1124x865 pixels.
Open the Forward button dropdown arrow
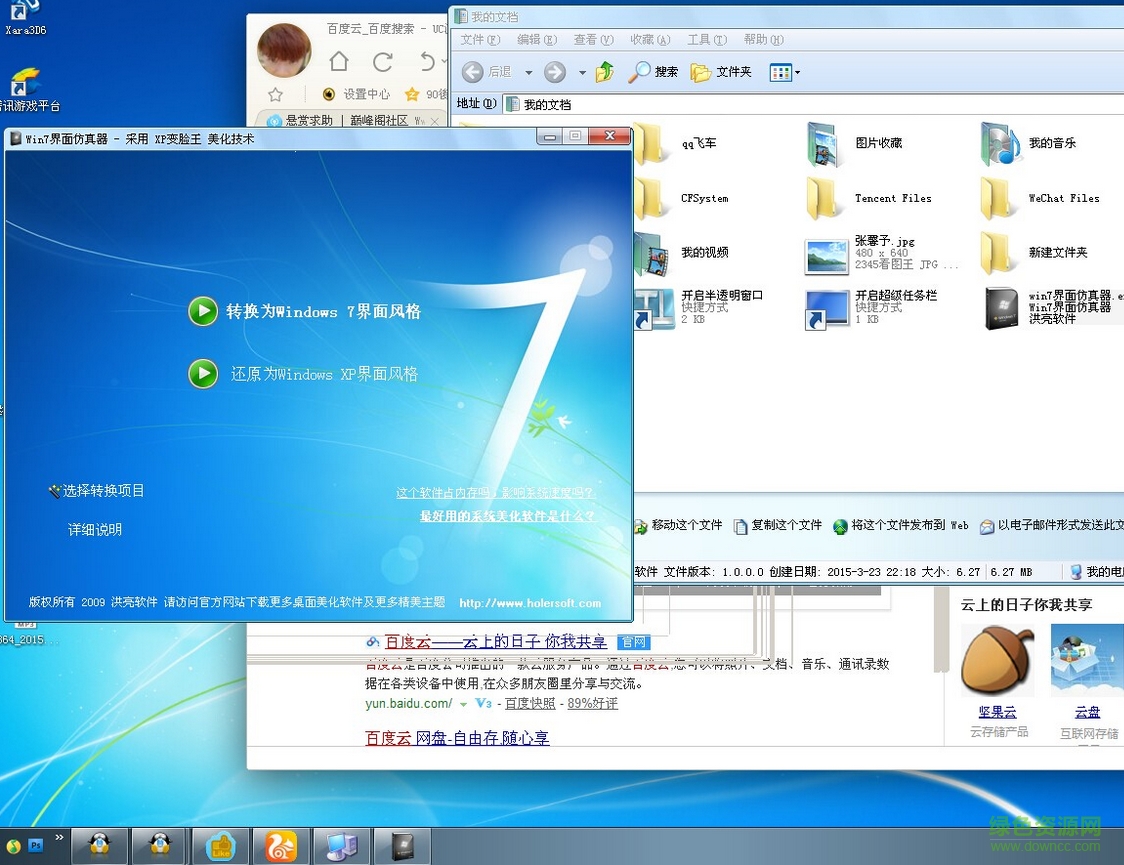pyautogui.click(x=581, y=71)
